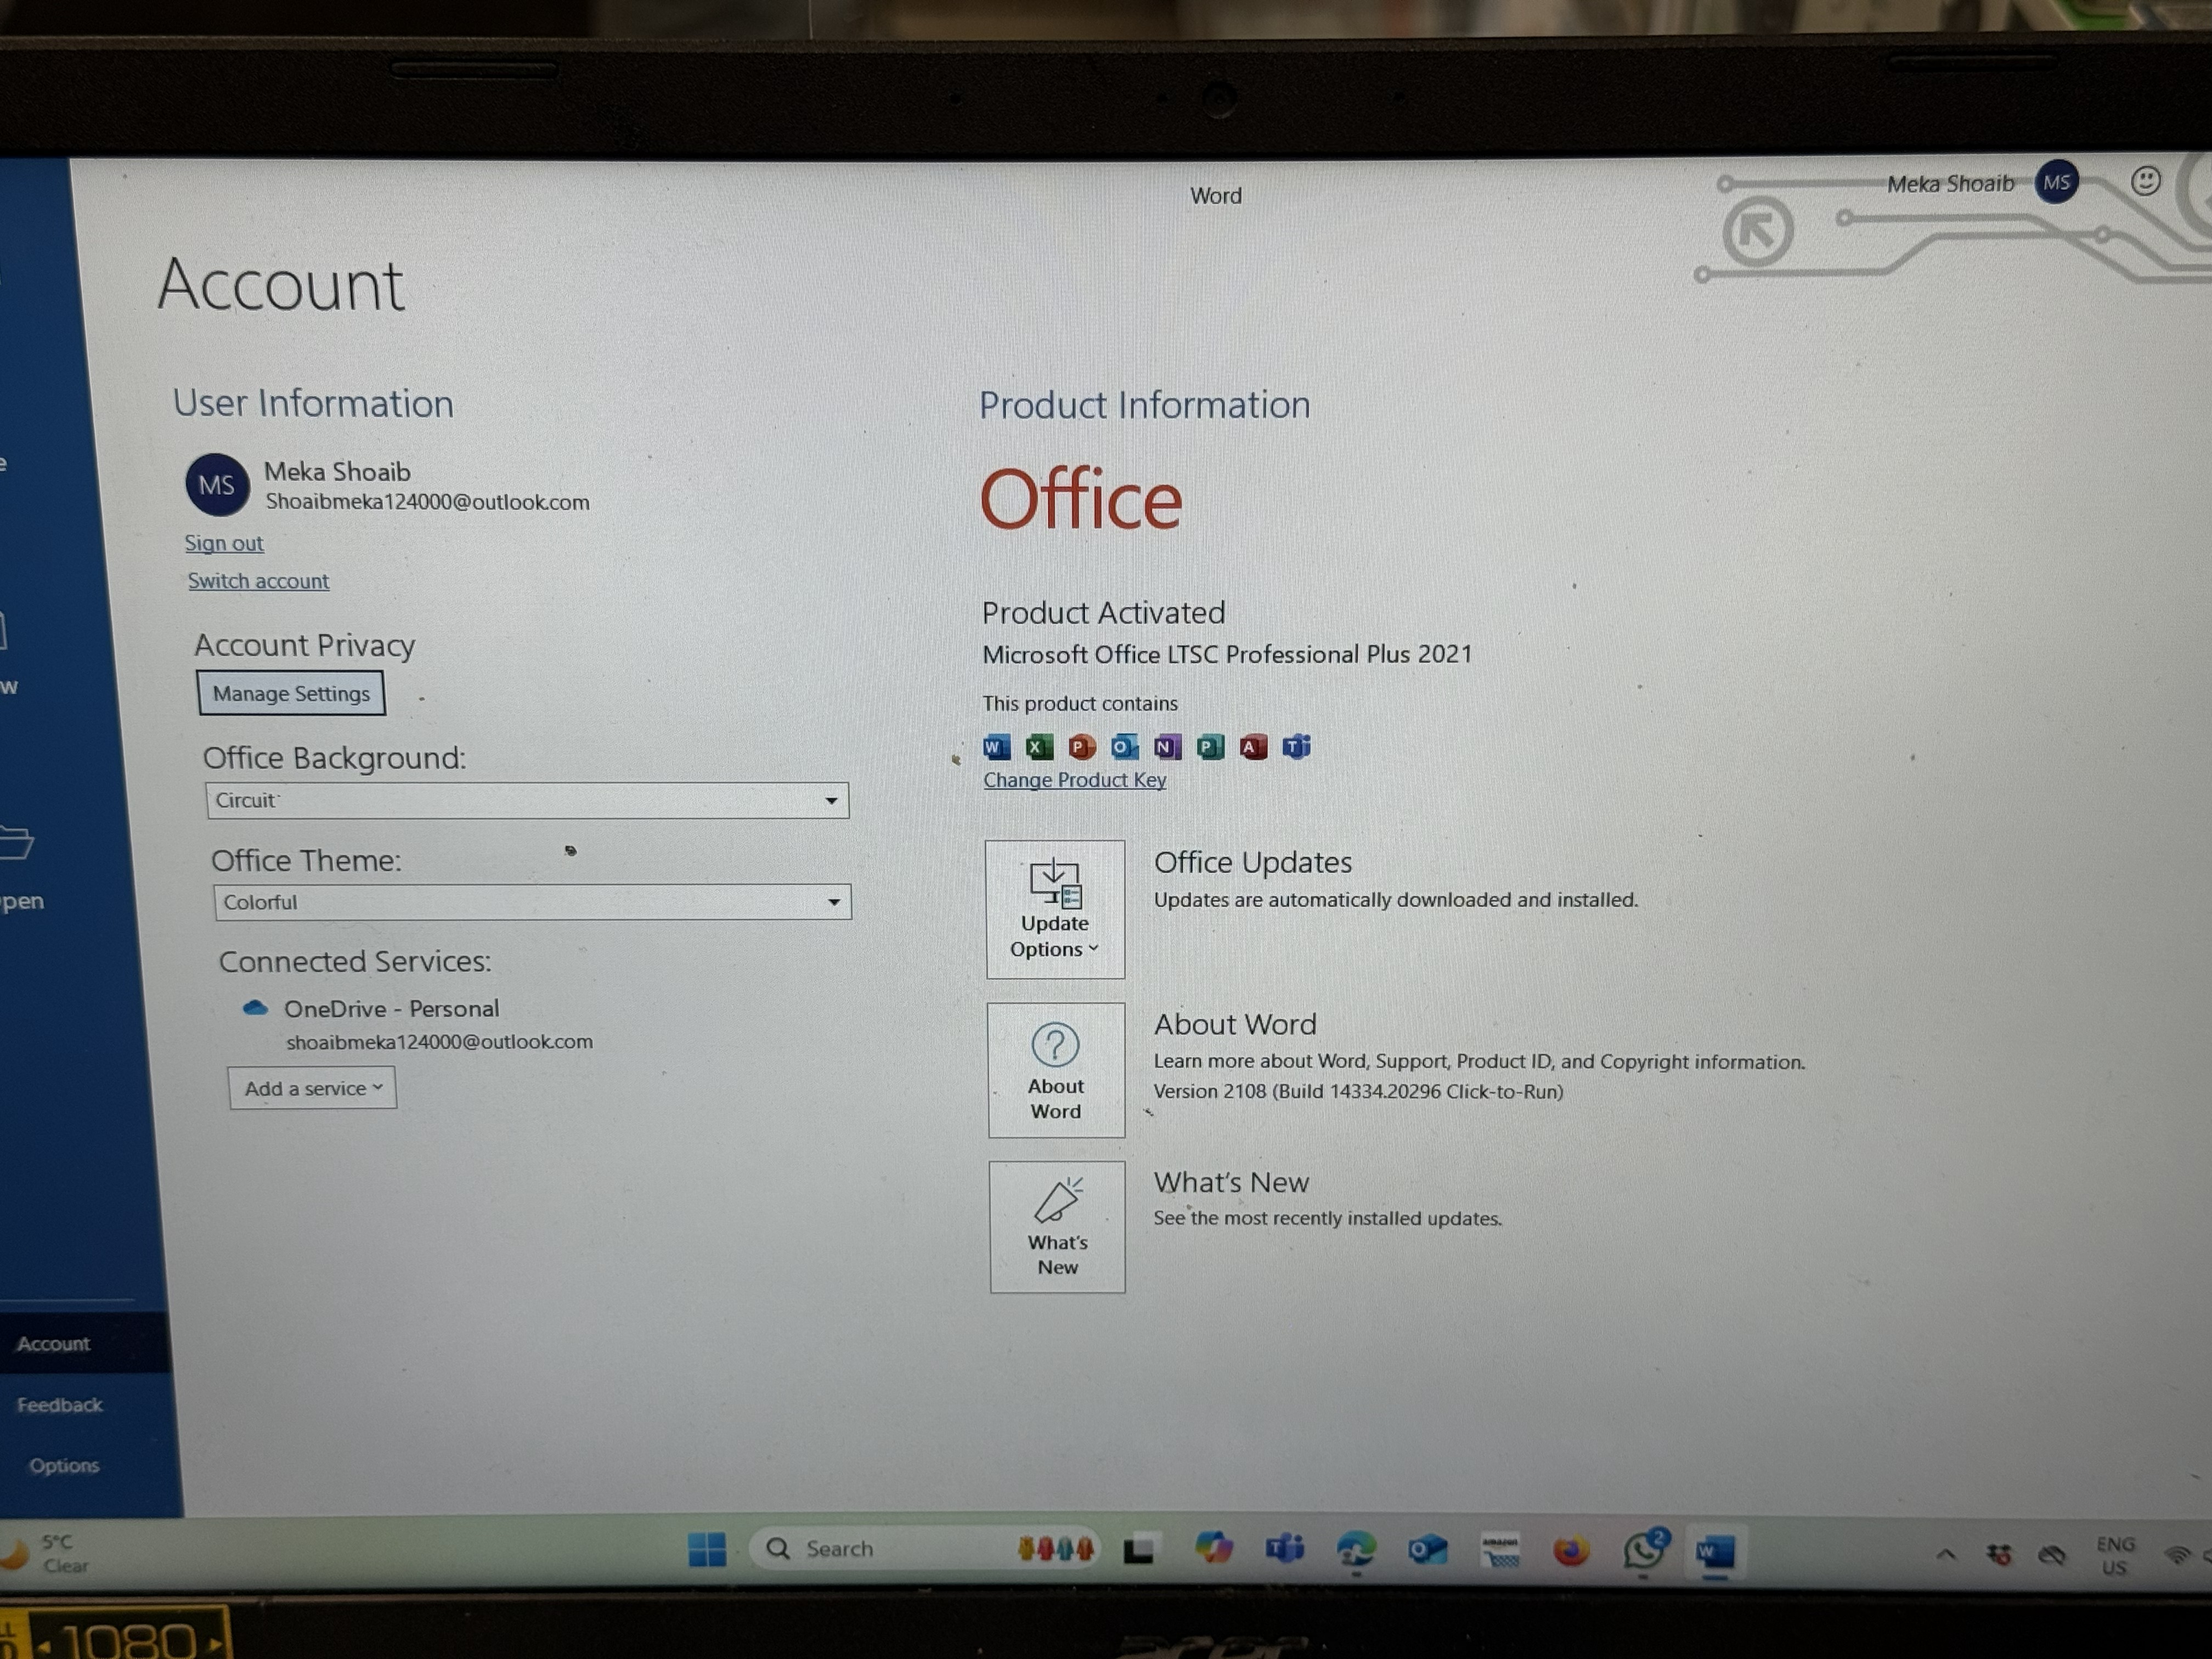
Task: Open the About Word icon button
Action: 1055,1070
